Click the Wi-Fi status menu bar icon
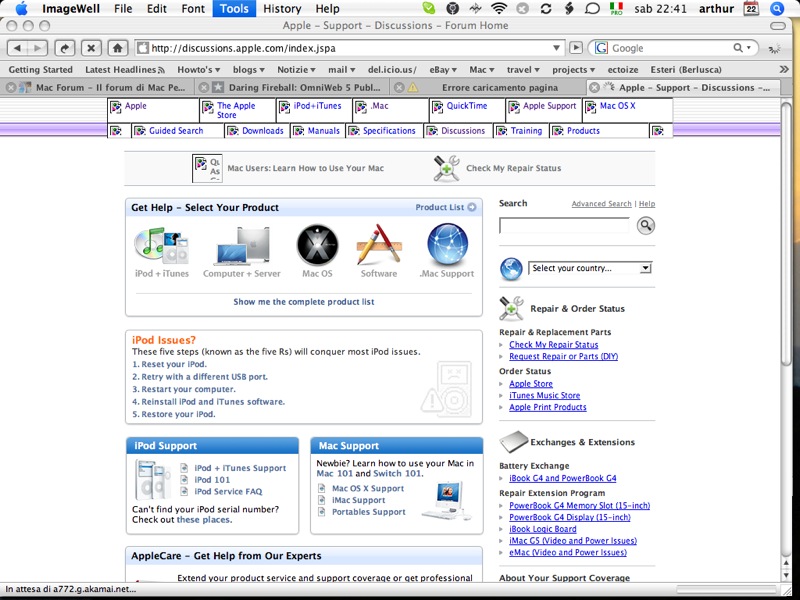Screen dimensions: 800x600 click(x=498, y=9)
